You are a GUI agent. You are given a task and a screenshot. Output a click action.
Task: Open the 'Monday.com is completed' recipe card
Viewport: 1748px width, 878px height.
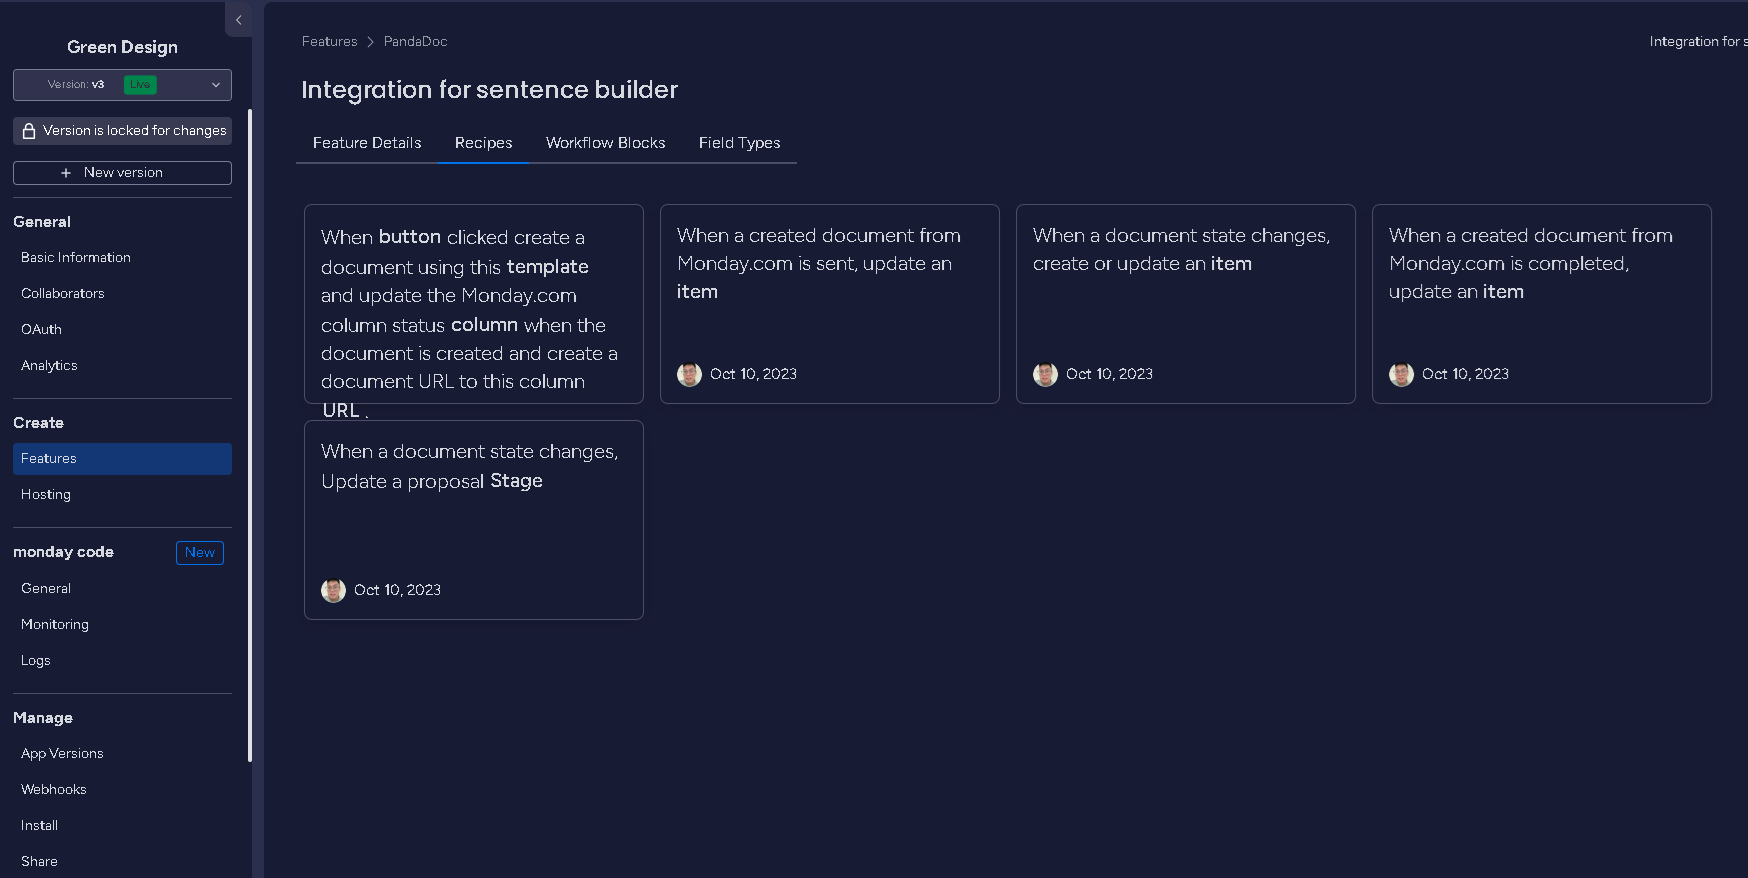[x=1542, y=304]
